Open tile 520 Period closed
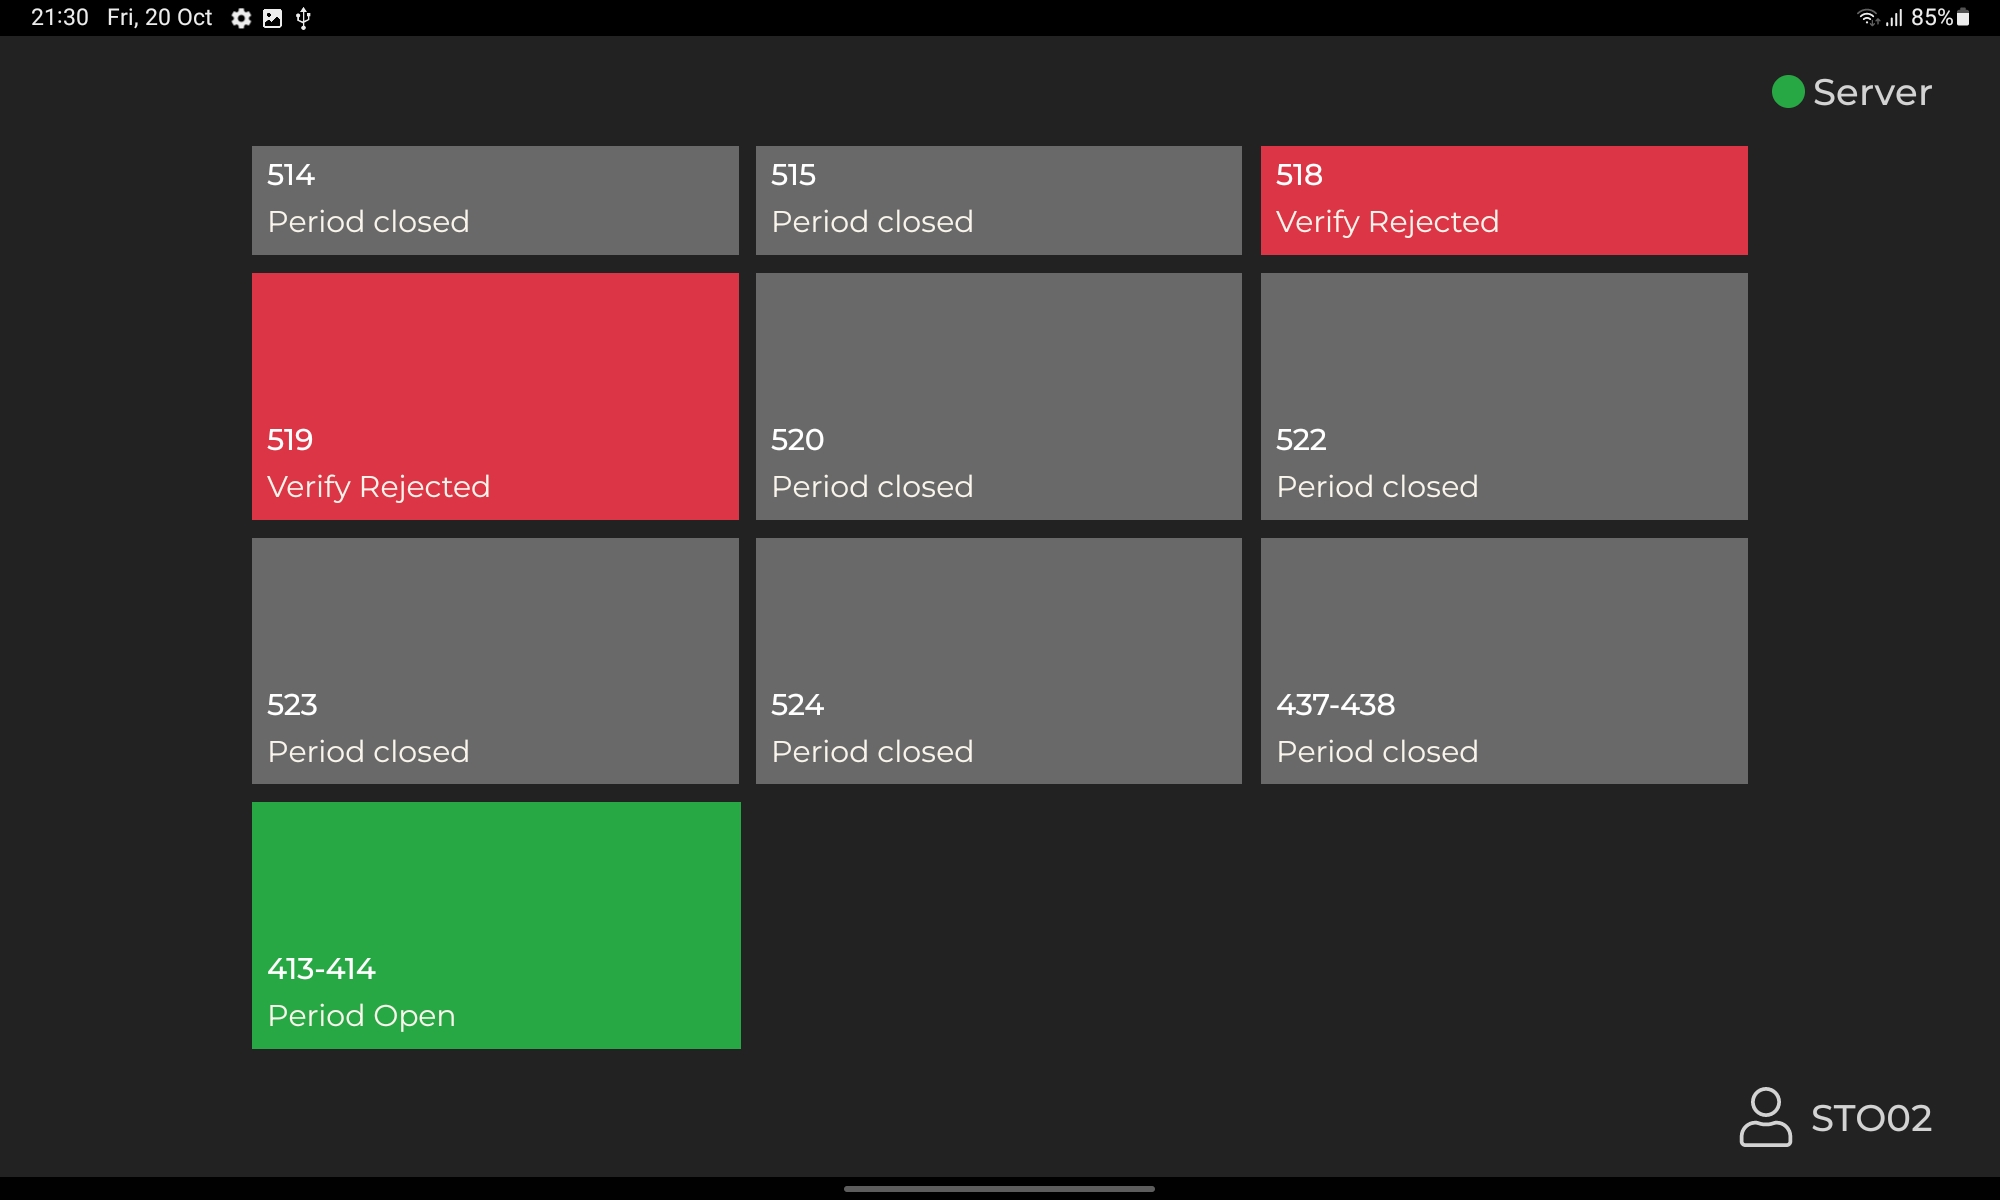The image size is (2000, 1200). pyautogui.click(x=998, y=396)
